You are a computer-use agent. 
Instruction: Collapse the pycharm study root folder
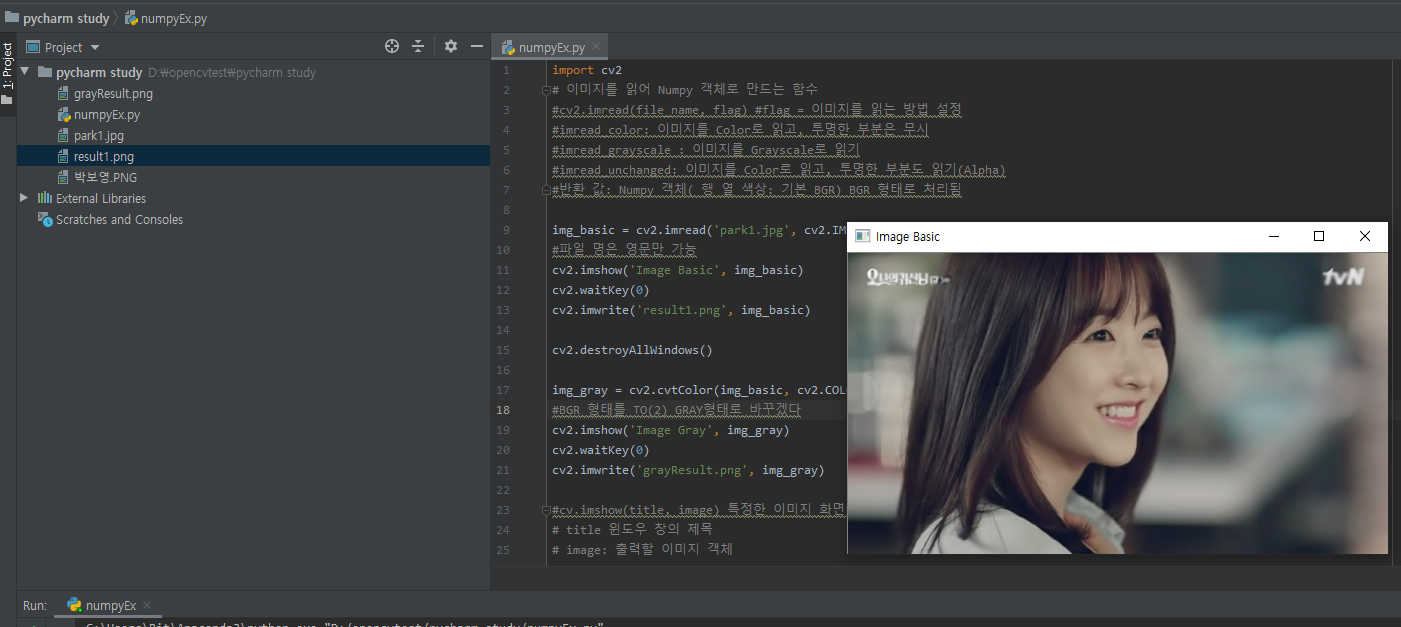coord(24,72)
